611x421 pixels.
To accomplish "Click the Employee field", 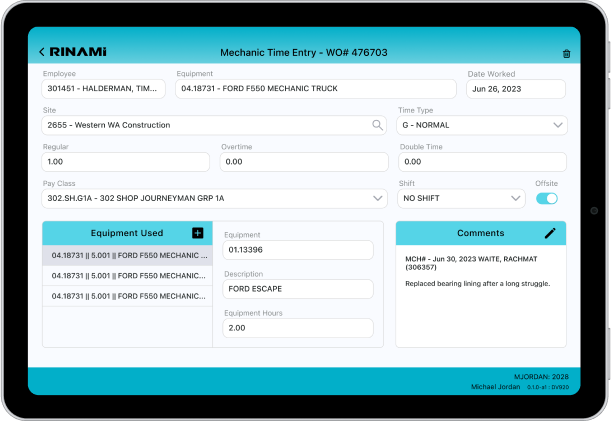I will coord(104,89).
